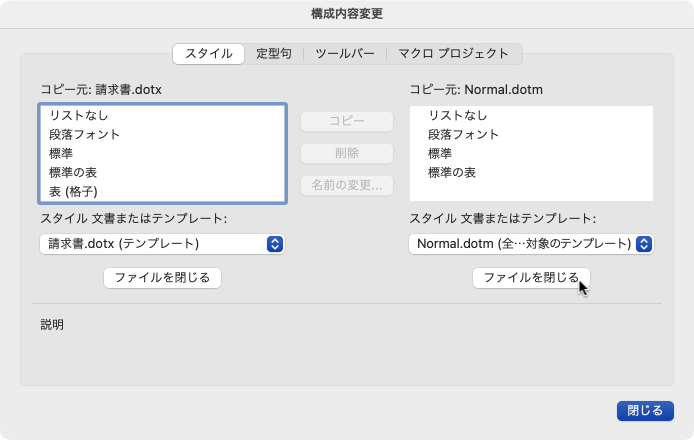
Task: Click ファイルを閉じる under 請求書.dotx
Action: click(x=162, y=278)
